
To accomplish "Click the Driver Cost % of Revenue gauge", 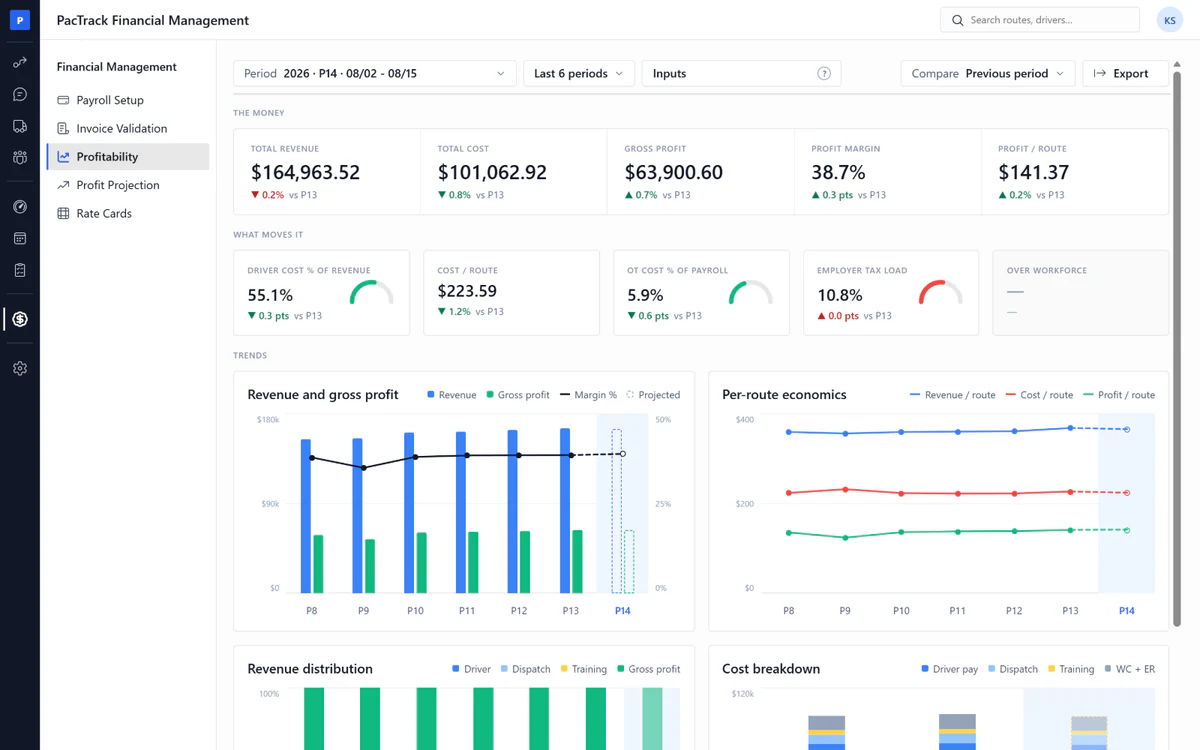I will (372, 293).
